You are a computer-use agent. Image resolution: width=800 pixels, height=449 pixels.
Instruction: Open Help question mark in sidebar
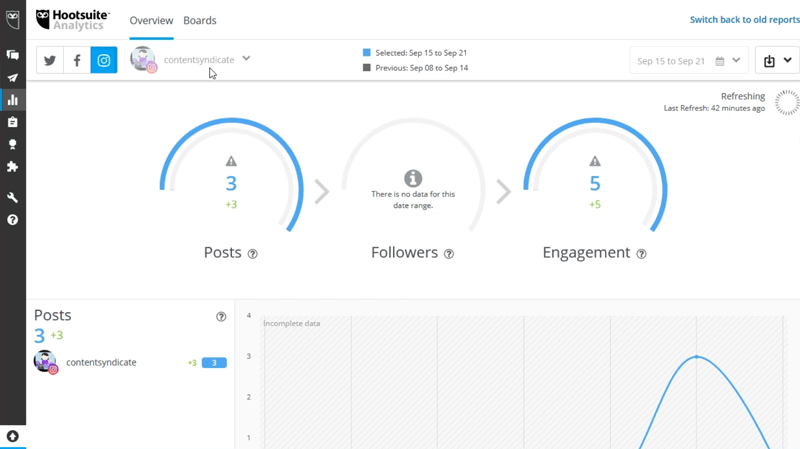13,220
